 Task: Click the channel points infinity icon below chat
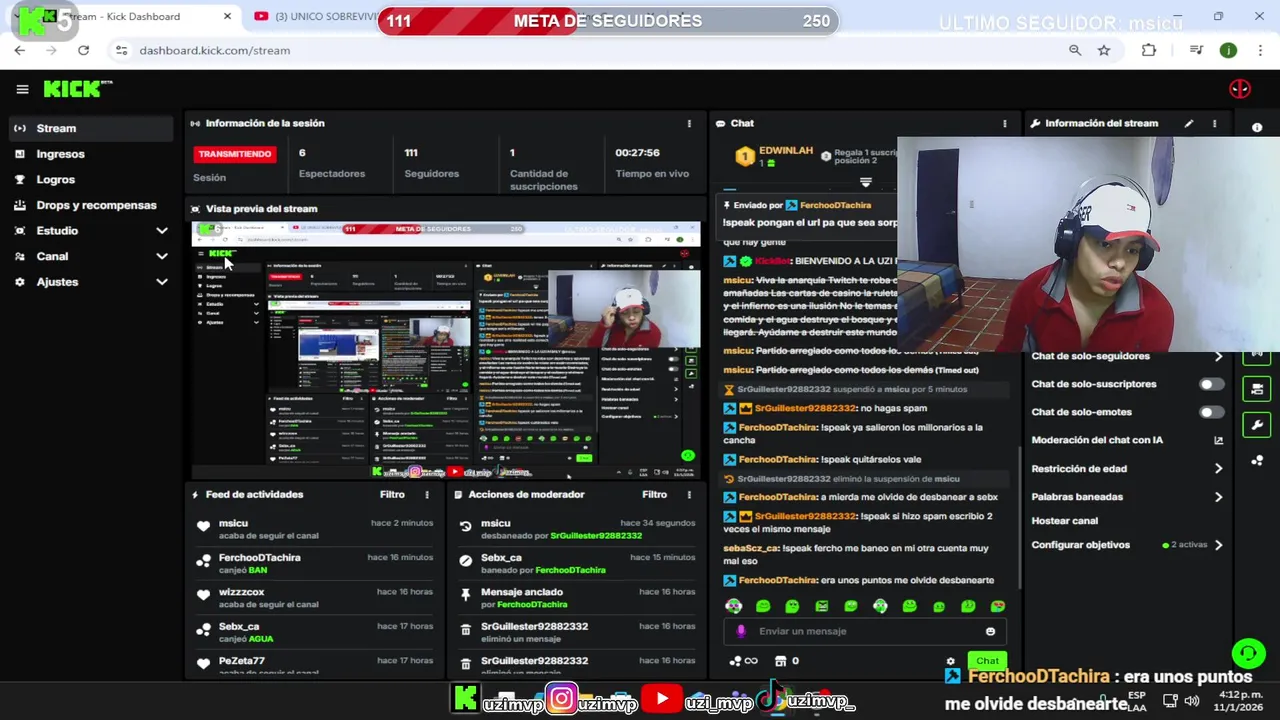[x=744, y=661]
